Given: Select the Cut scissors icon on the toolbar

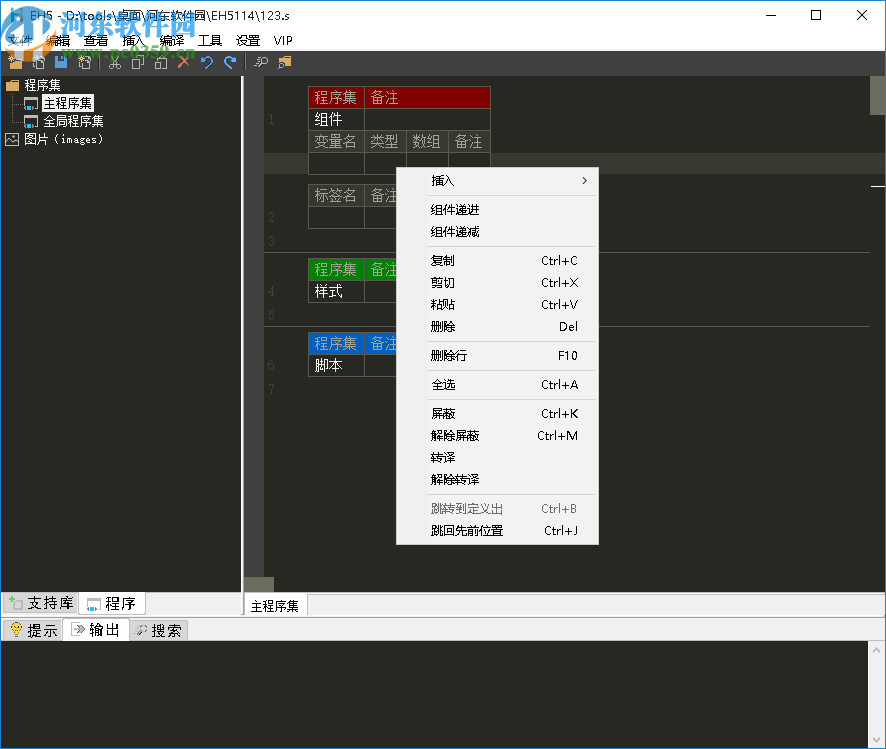Looking at the screenshot, I should 115,61.
